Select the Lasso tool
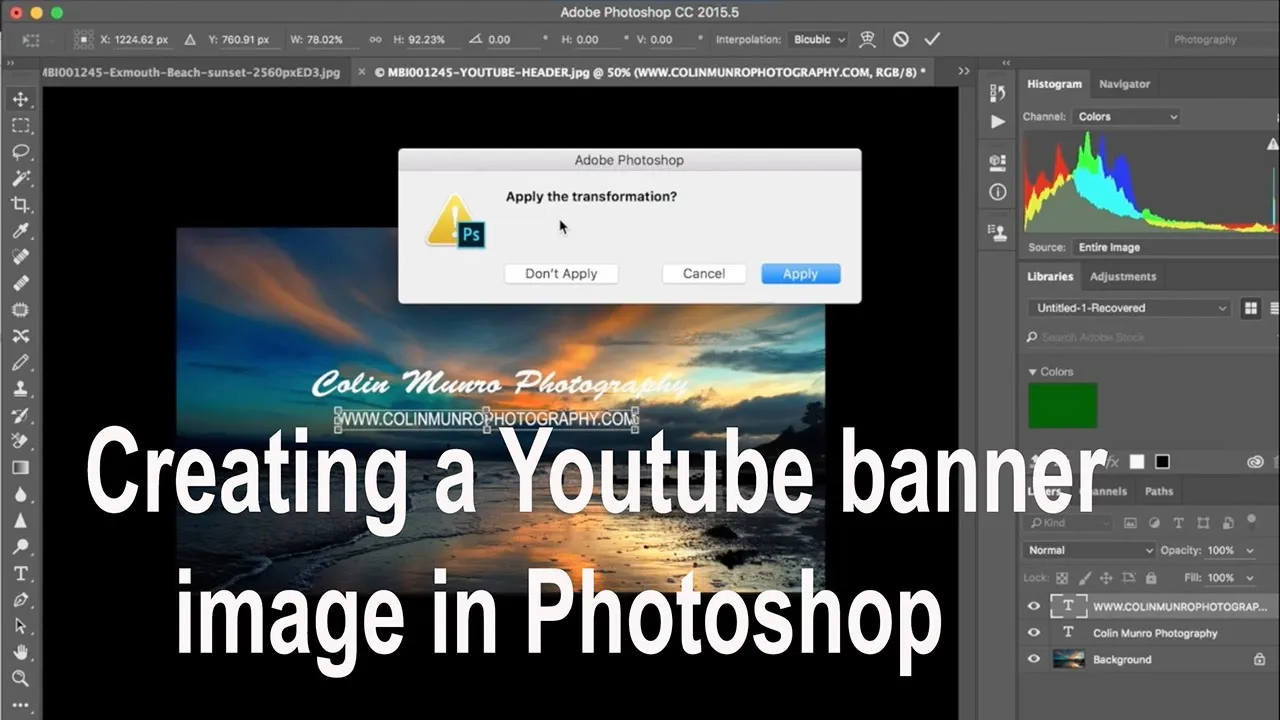The image size is (1280, 720). click(x=20, y=152)
